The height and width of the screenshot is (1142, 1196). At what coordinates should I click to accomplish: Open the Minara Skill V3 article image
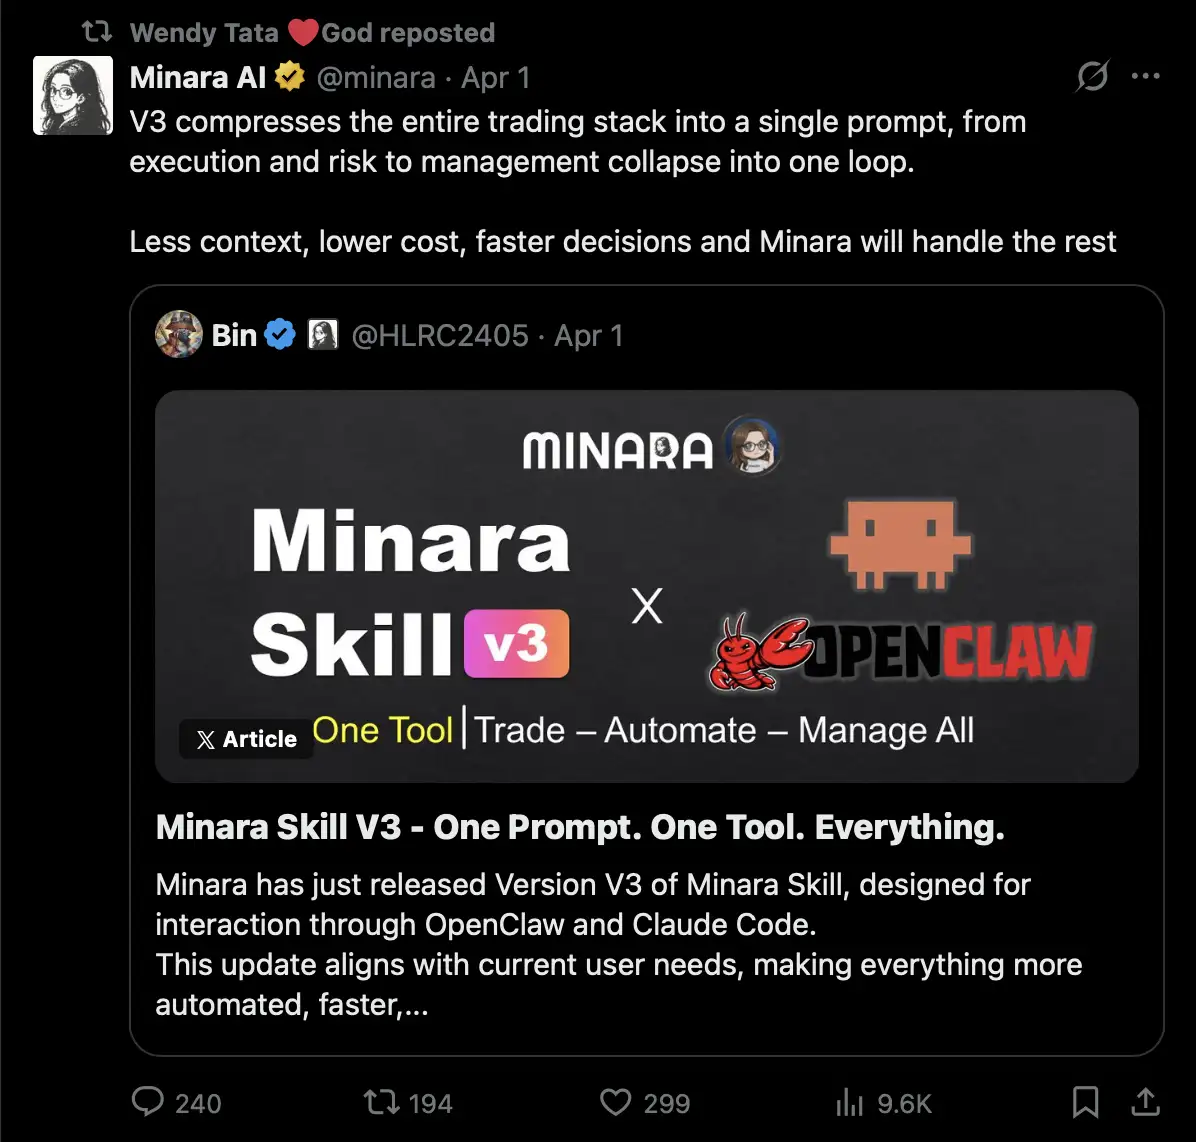pos(646,585)
